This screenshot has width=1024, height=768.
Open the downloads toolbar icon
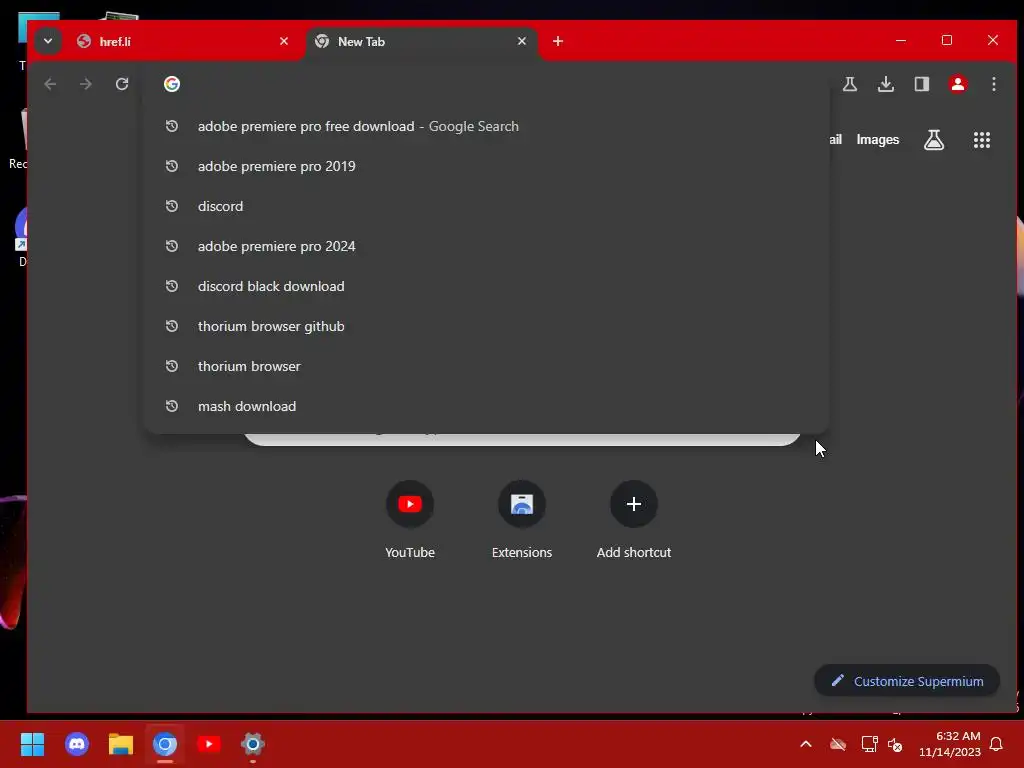pyautogui.click(x=886, y=84)
